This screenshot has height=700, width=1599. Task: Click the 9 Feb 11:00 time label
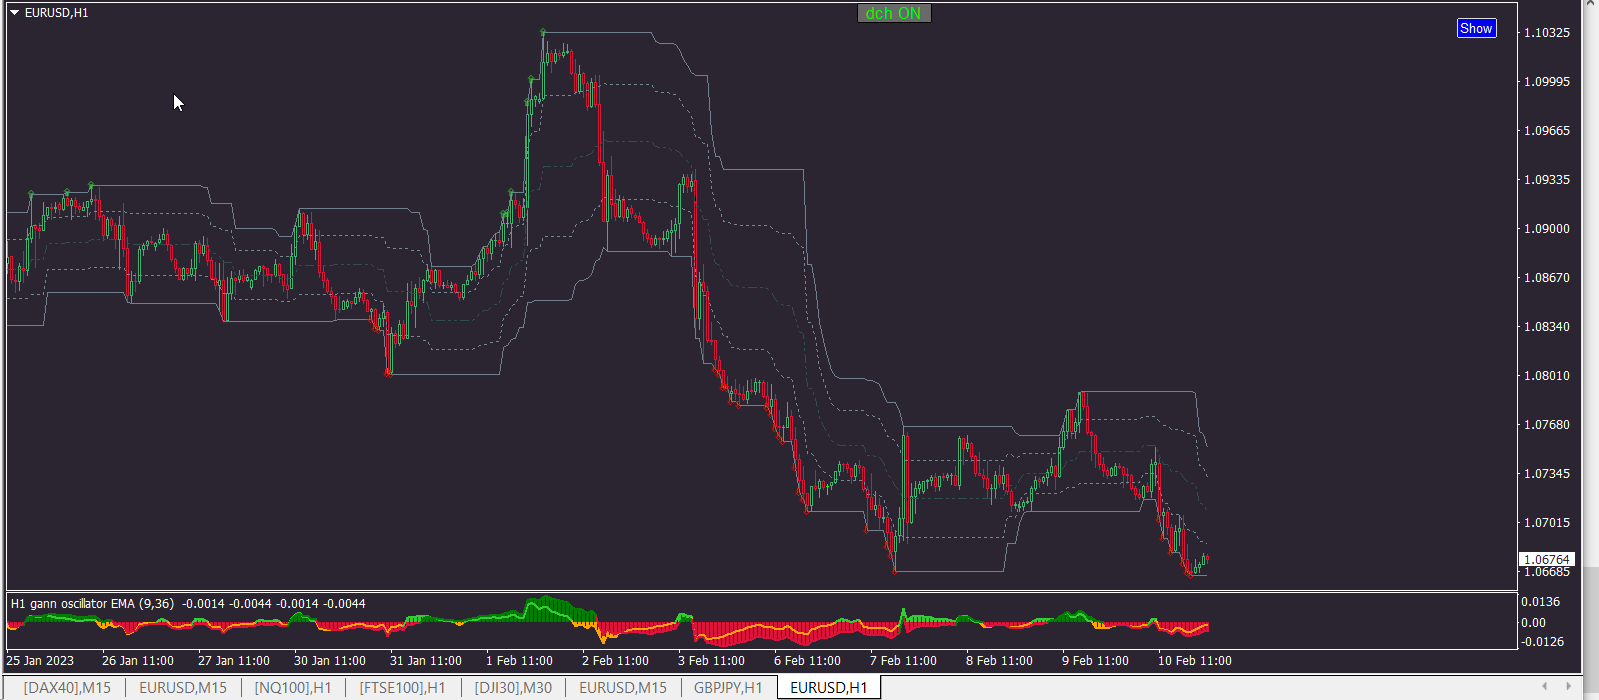pyautogui.click(x=1095, y=661)
